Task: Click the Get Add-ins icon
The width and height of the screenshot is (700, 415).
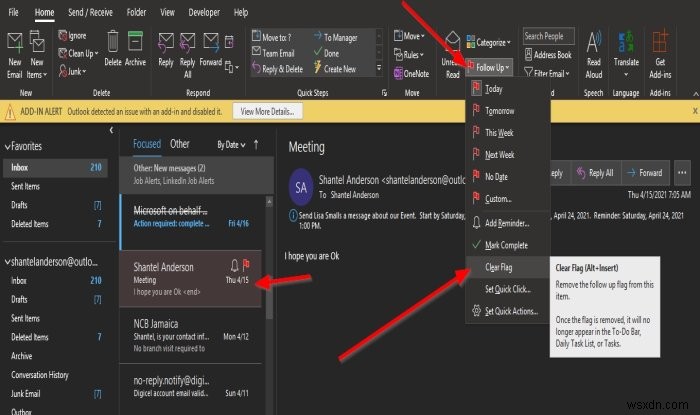Action: click(660, 42)
